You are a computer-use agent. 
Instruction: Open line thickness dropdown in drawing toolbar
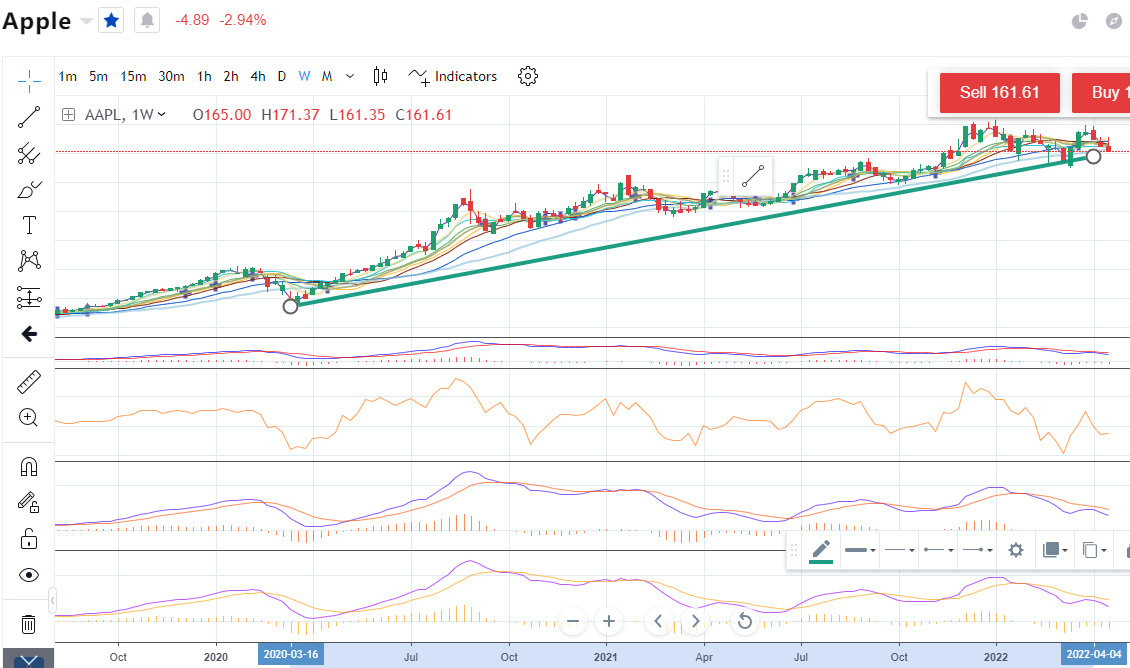[860, 550]
